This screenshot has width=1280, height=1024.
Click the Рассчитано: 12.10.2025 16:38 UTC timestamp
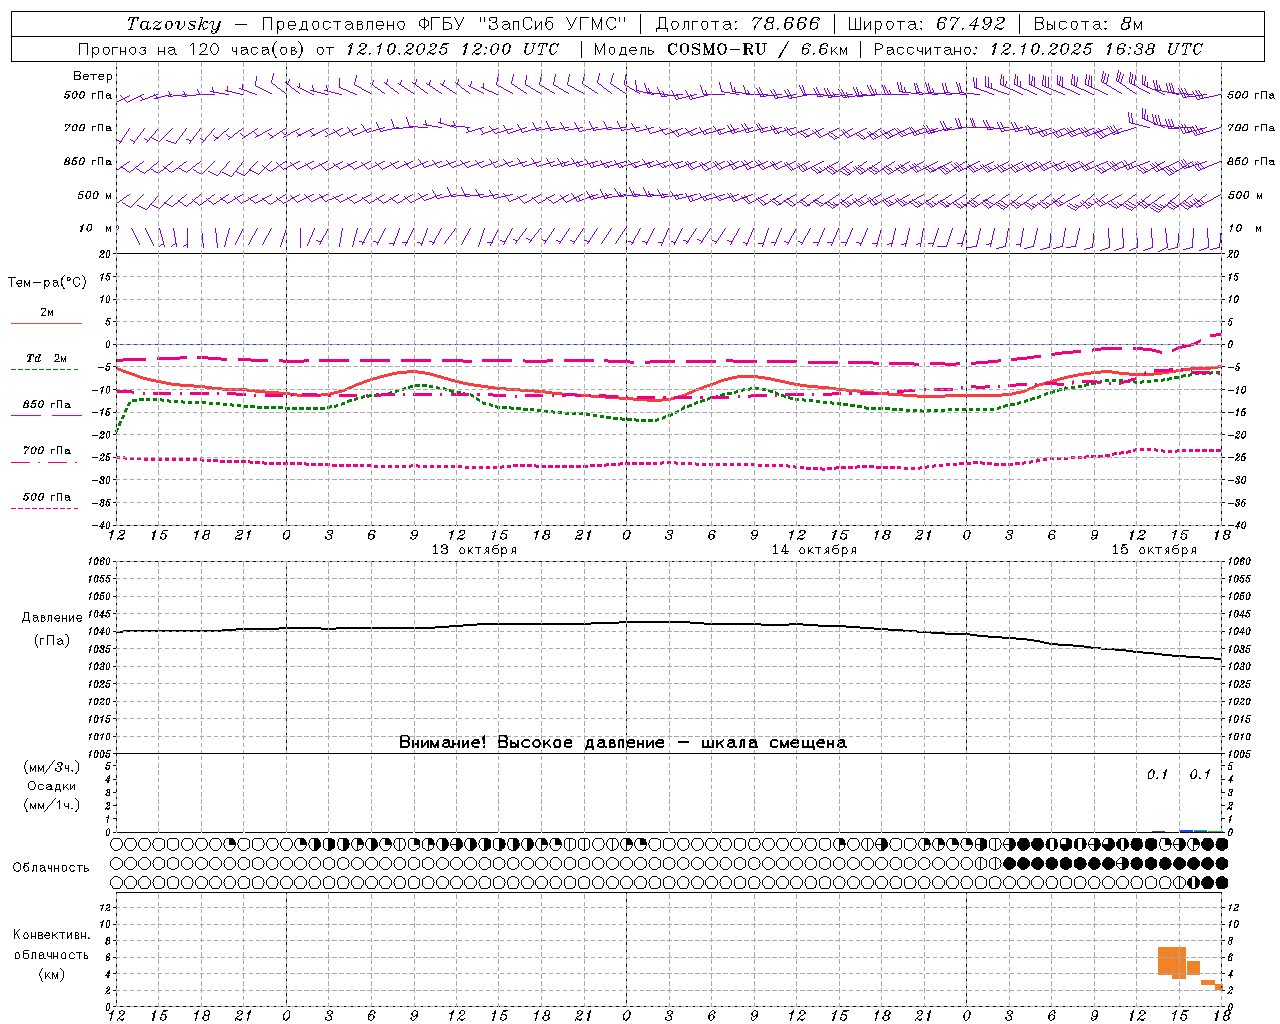tap(1038, 49)
